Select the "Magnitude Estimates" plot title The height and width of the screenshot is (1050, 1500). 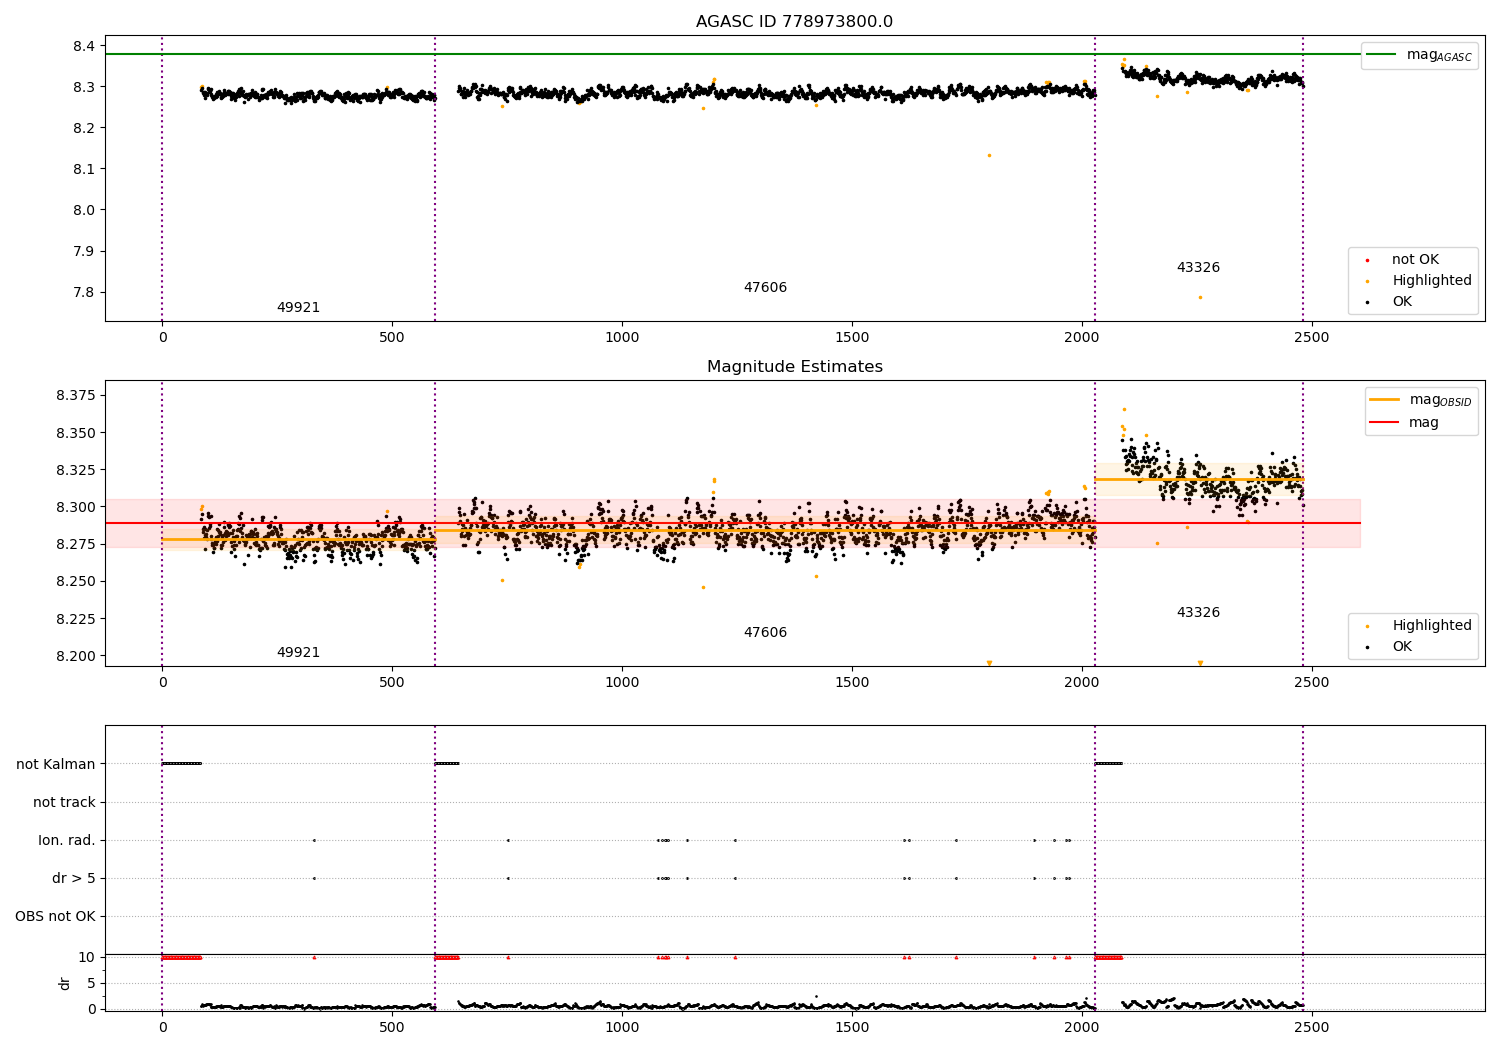click(794, 367)
